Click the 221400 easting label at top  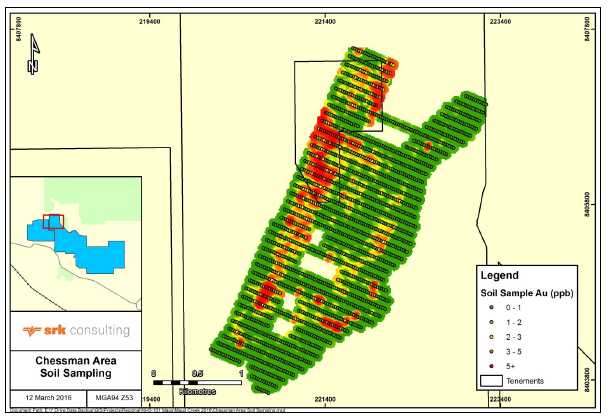pos(330,20)
